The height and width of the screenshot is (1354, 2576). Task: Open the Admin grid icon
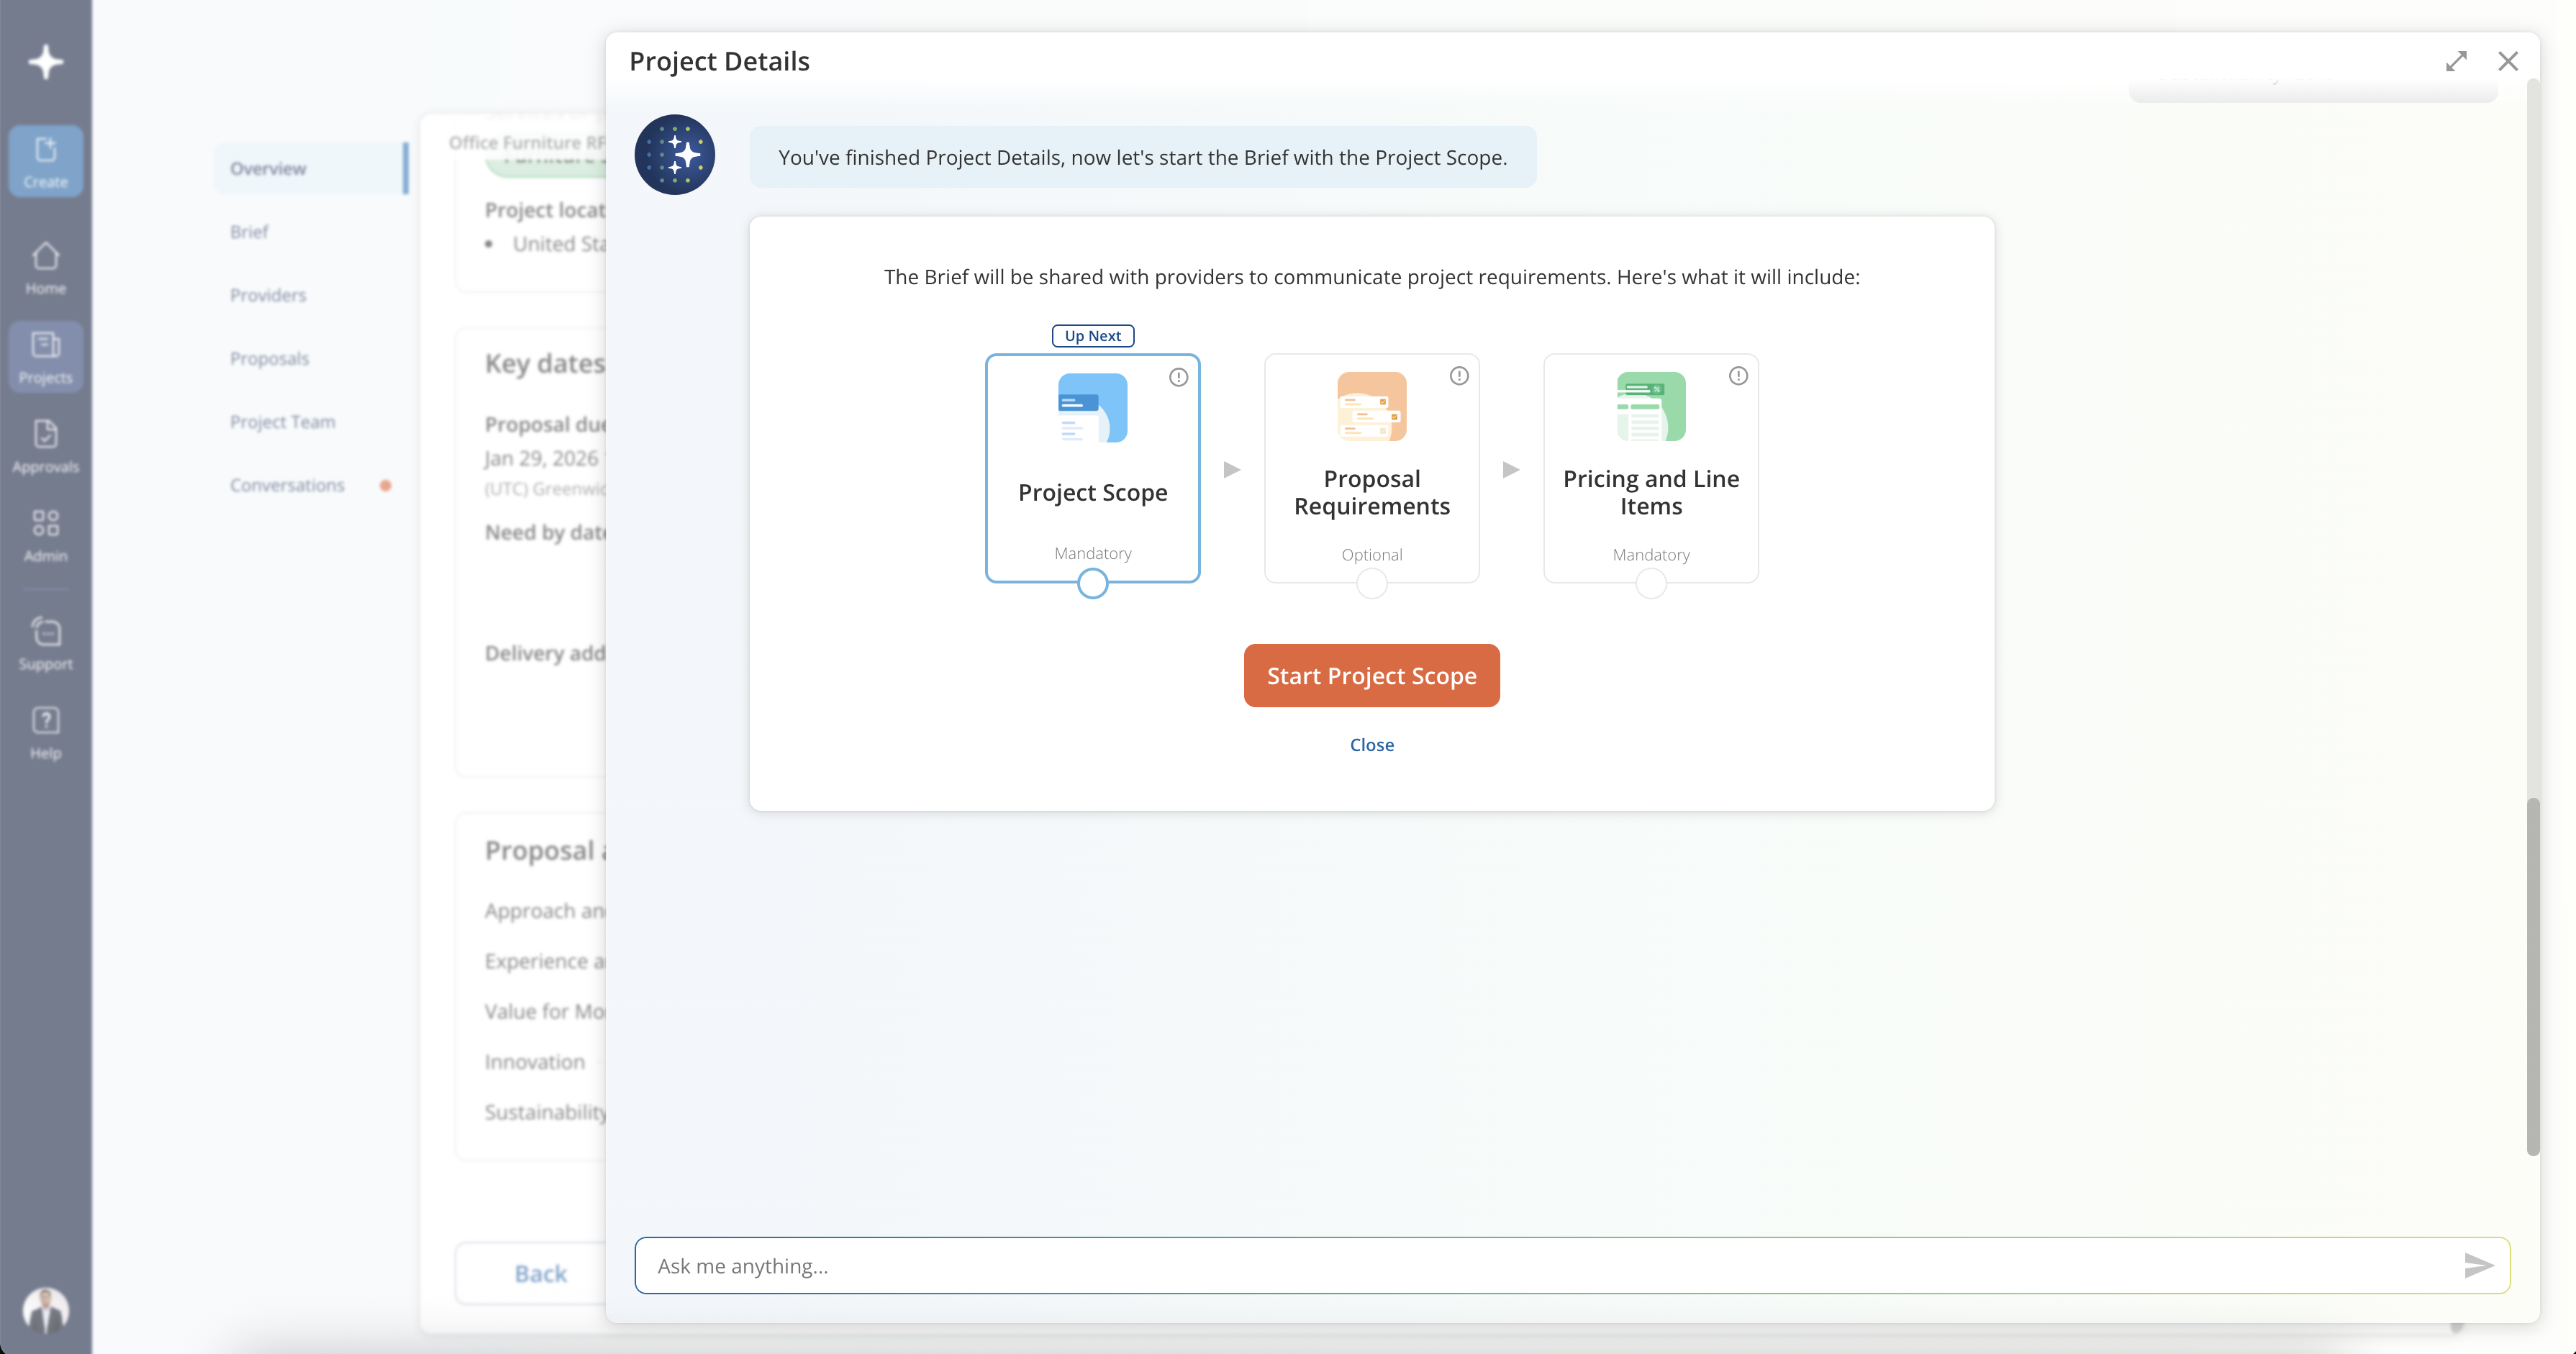46,534
